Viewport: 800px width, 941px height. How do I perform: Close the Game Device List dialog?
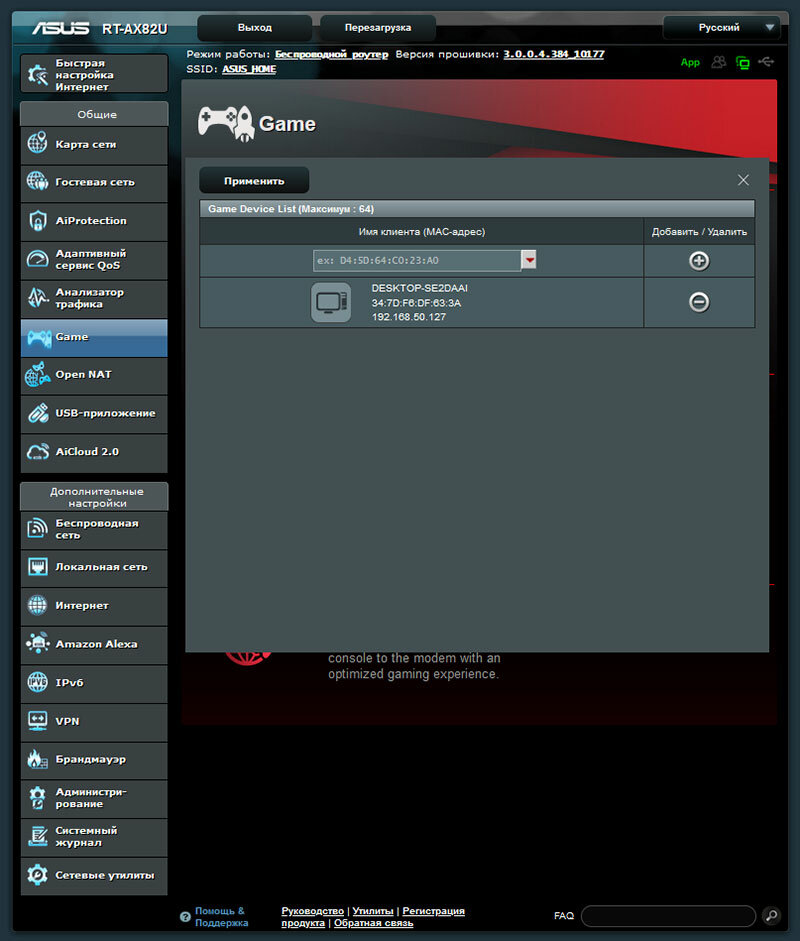(x=743, y=180)
